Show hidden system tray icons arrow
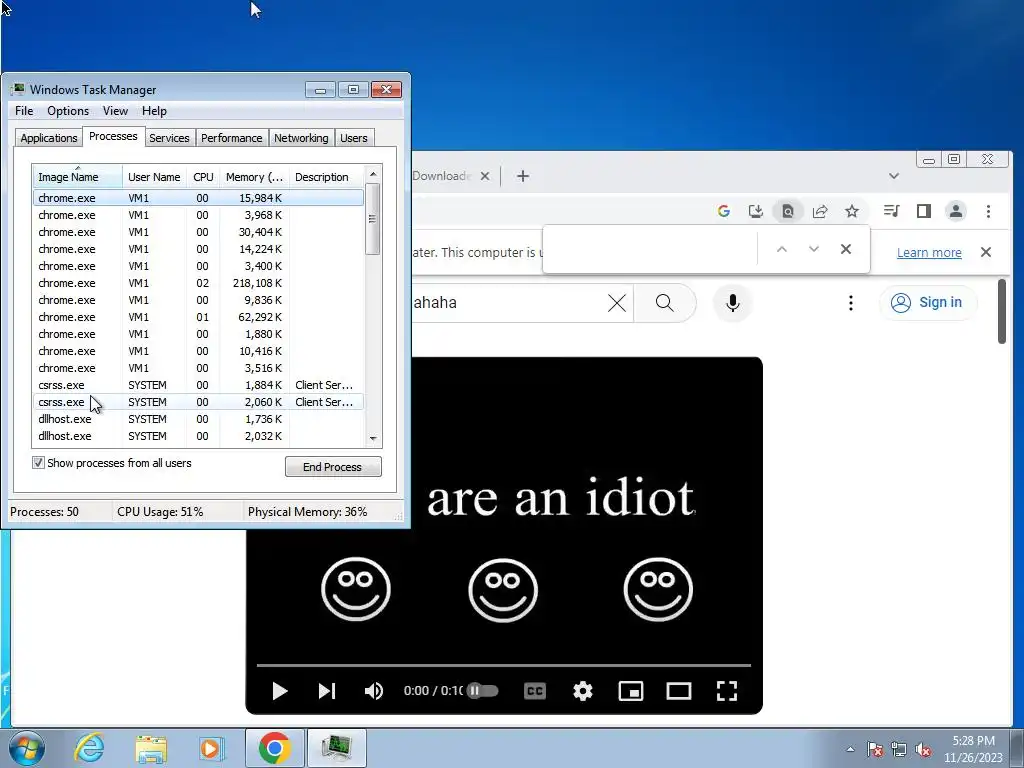1024x768 pixels. [x=850, y=749]
